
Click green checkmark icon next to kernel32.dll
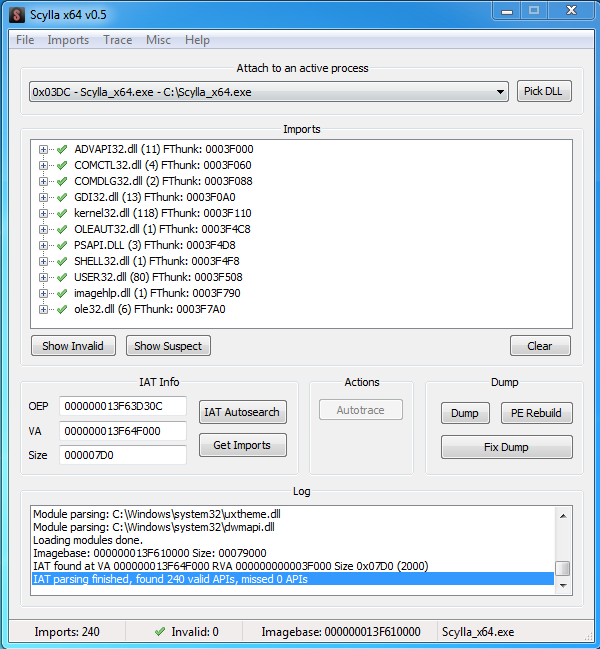pyautogui.click(x=62, y=214)
